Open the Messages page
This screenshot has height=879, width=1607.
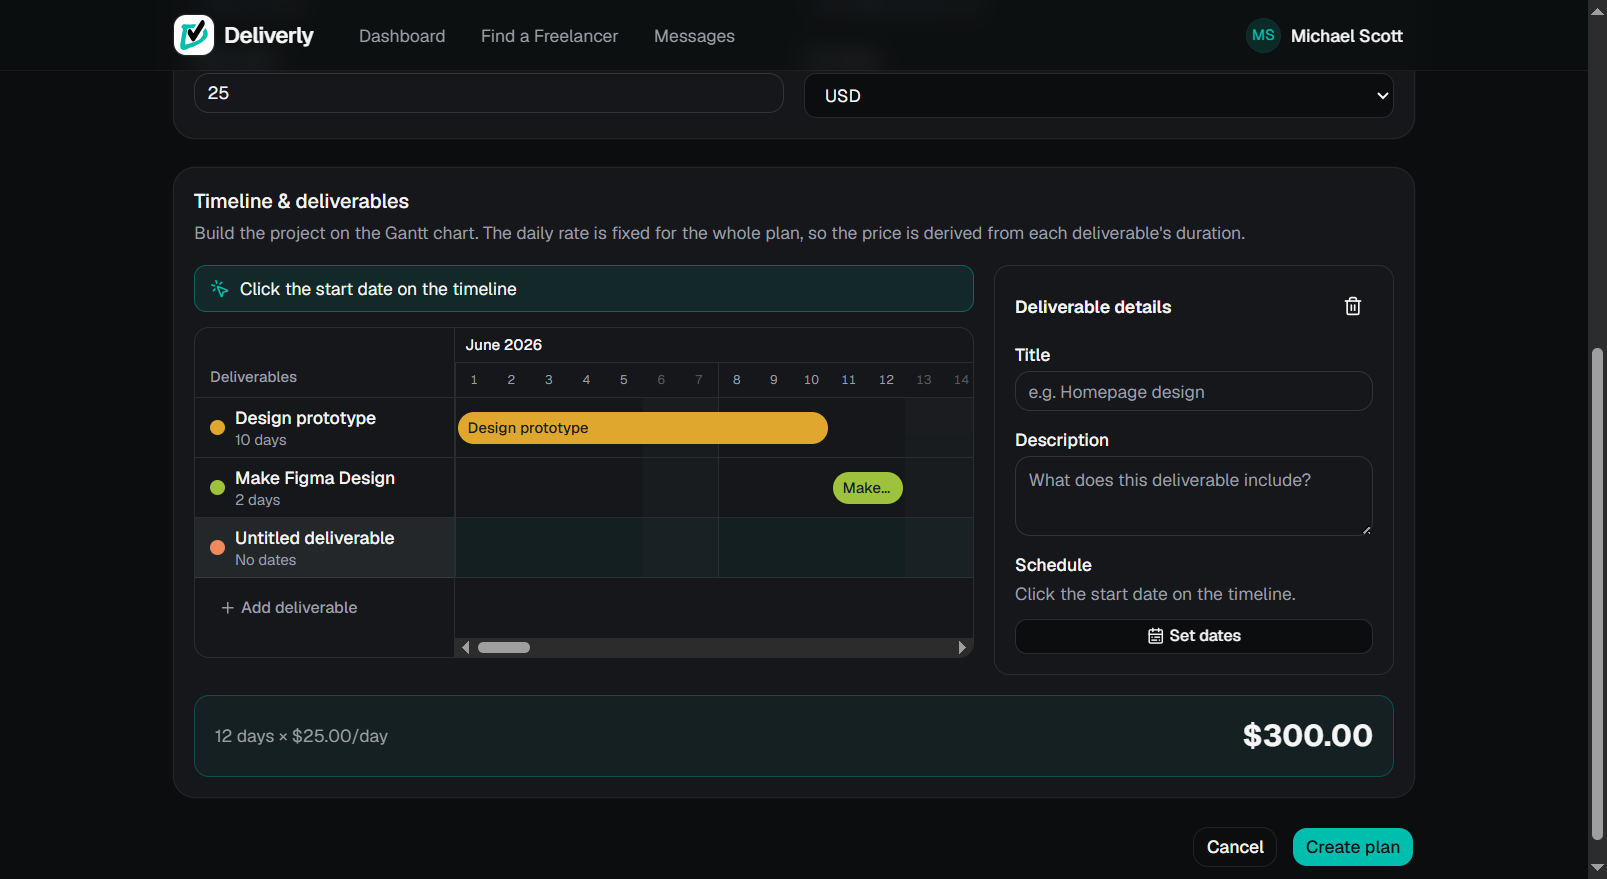click(694, 36)
